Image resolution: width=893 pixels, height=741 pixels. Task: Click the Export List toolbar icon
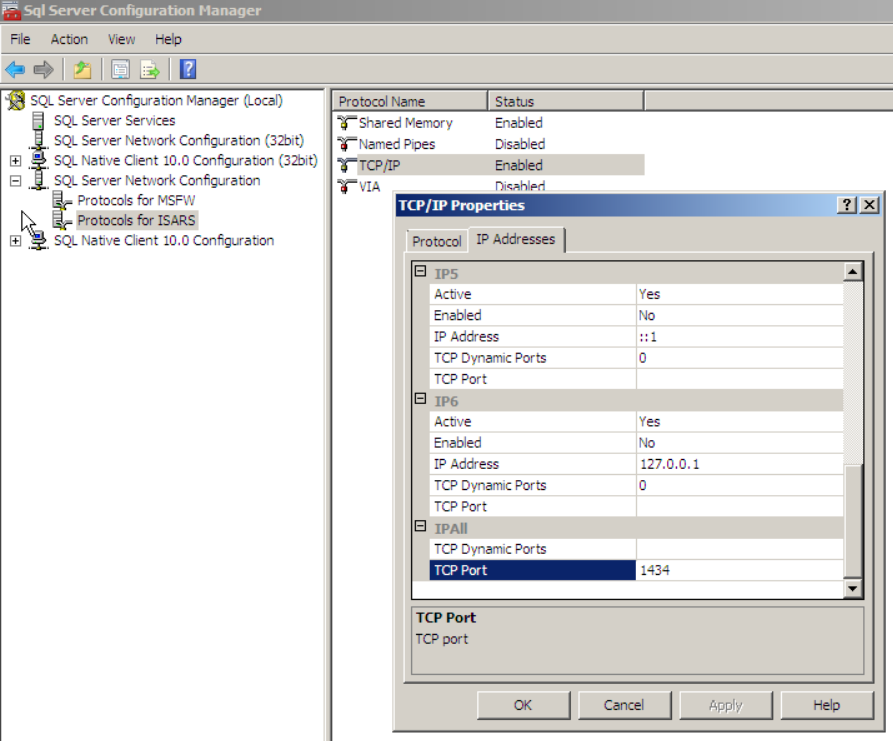[x=150, y=69]
